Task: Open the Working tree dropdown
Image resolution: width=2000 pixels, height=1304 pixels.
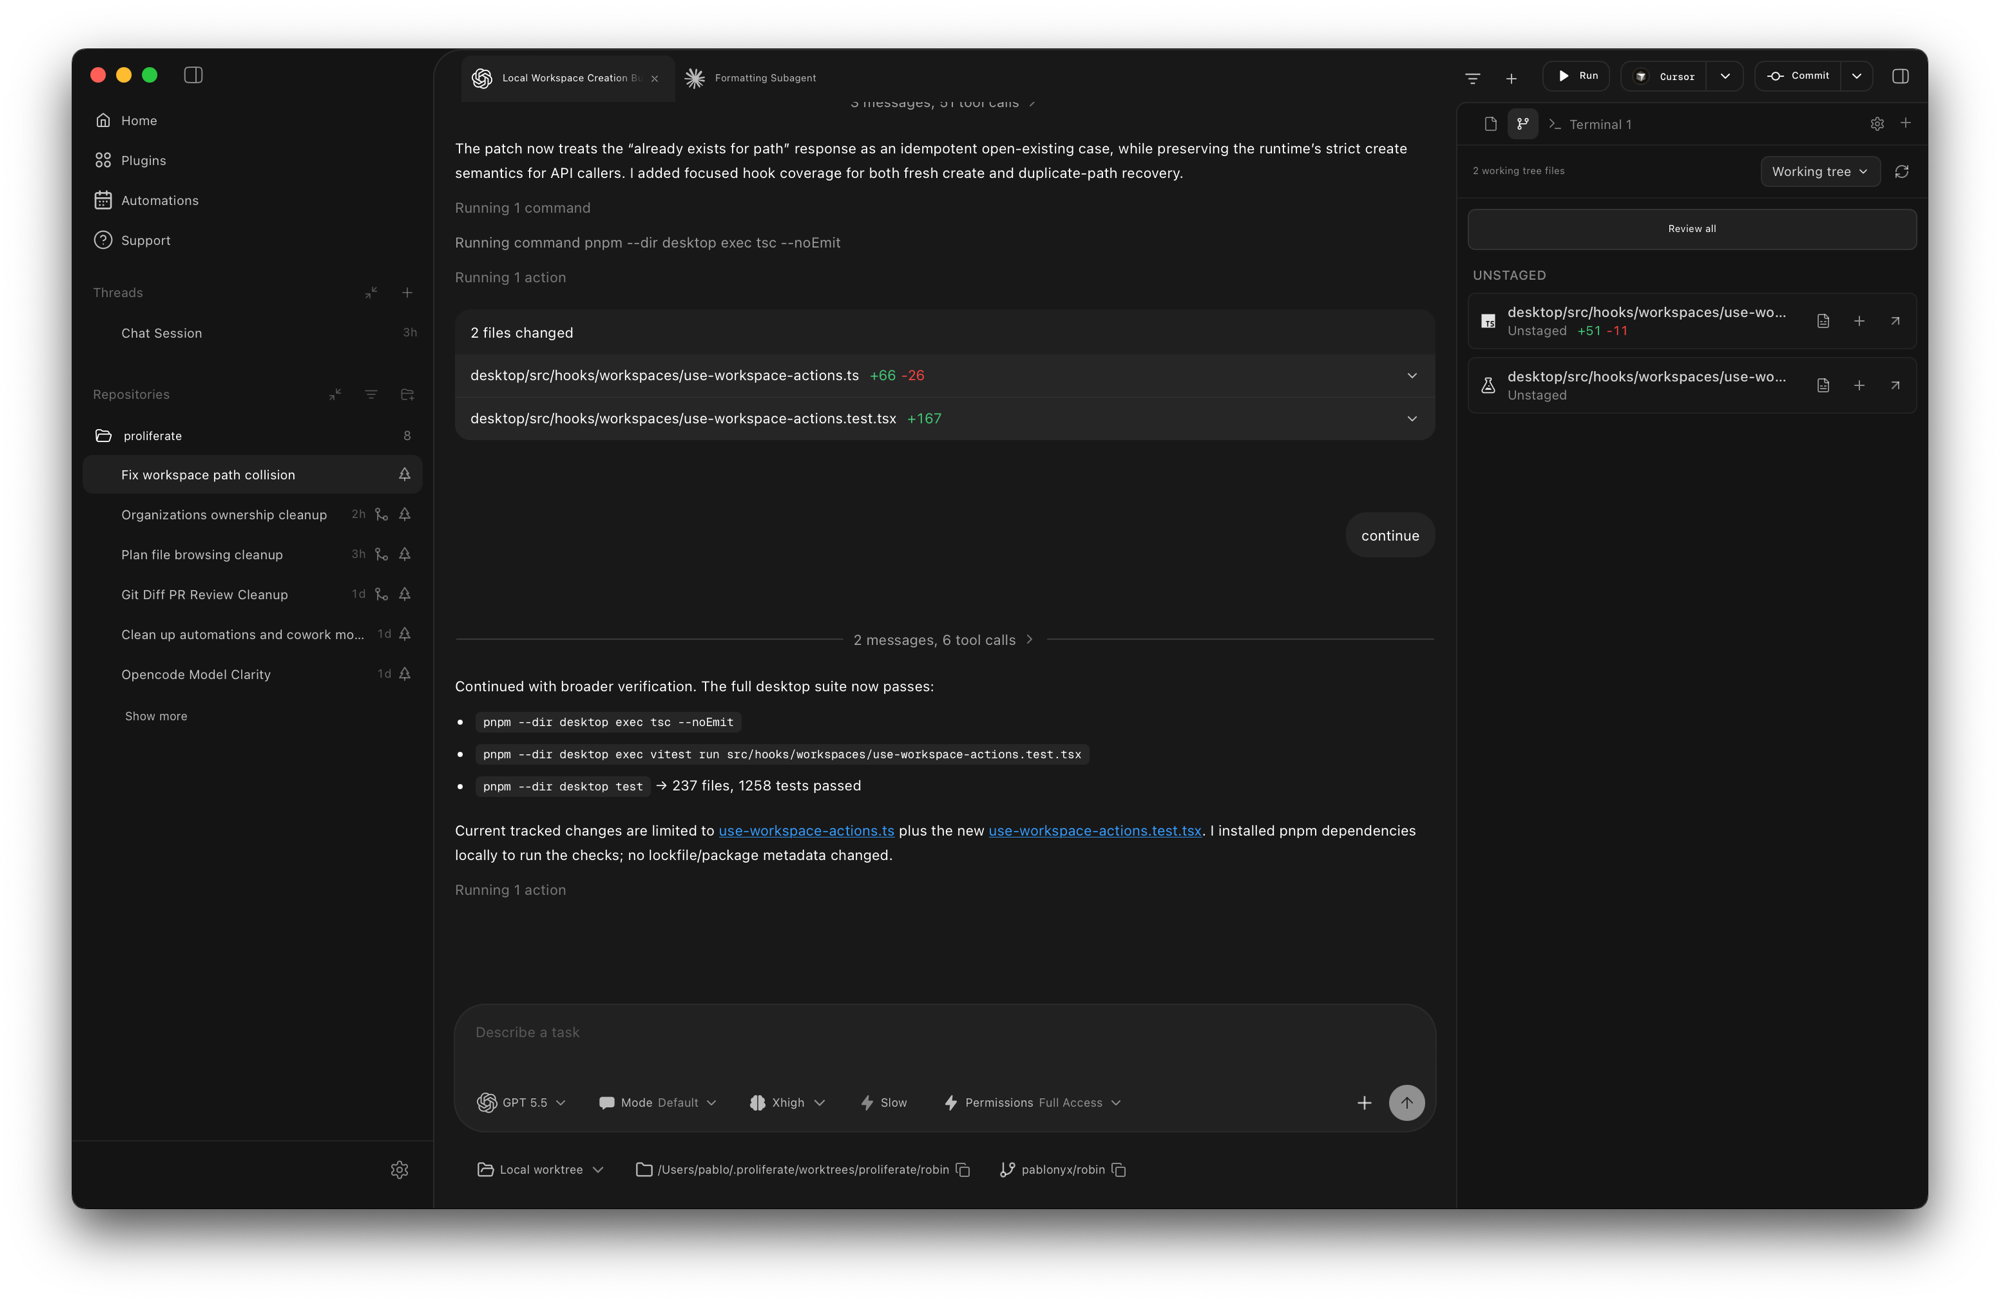Action: (1820, 172)
